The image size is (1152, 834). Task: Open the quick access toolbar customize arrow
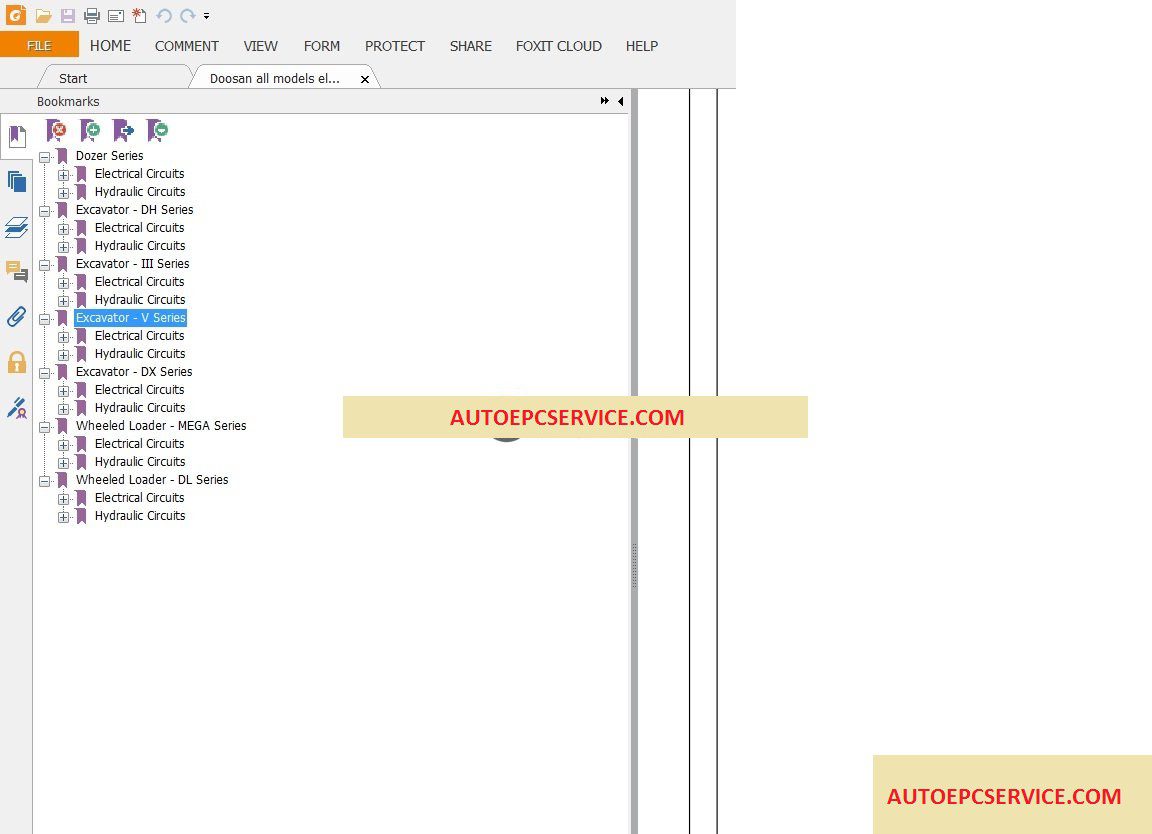click(x=206, y=15)
